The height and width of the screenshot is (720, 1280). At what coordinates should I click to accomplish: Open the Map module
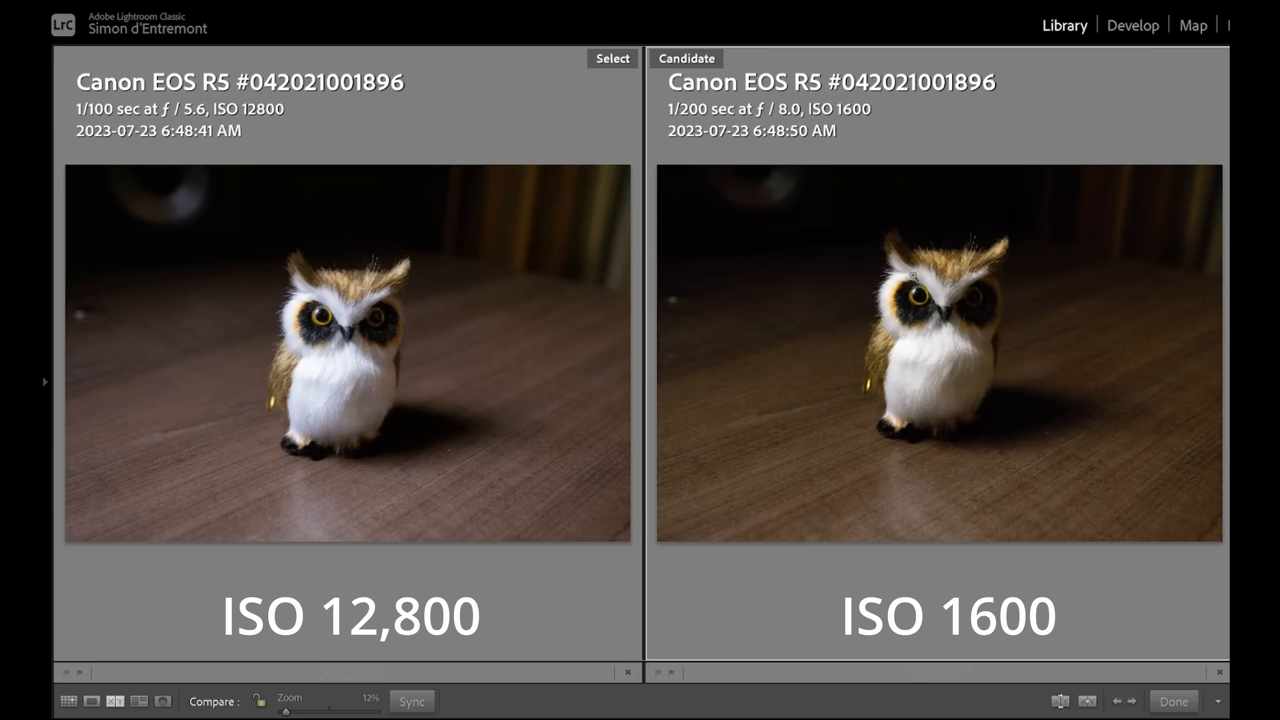(1193, 25)
